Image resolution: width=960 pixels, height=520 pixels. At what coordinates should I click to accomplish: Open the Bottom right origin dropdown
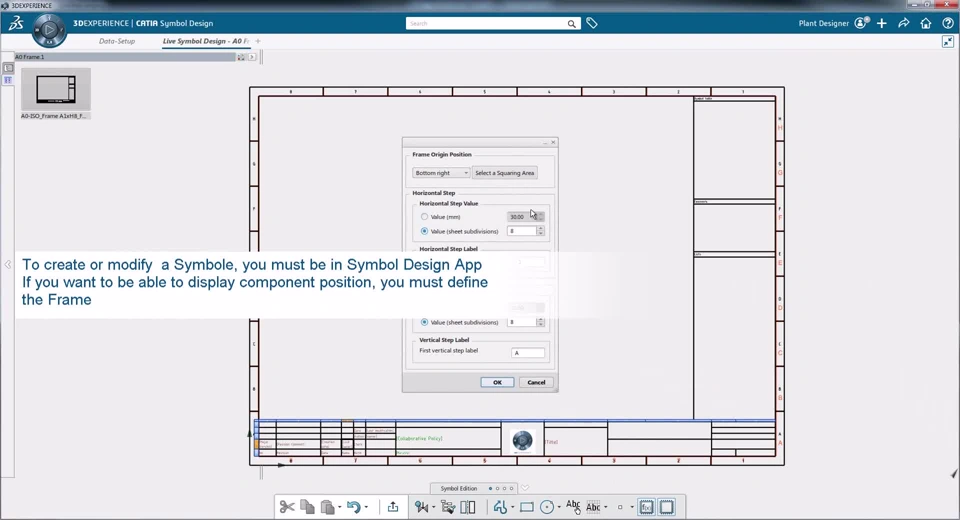point(441,173)
